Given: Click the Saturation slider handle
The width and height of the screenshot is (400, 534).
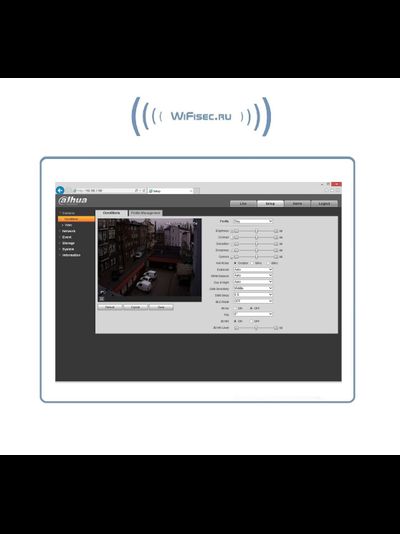Looking at the screenshot, I should point(257,244).
